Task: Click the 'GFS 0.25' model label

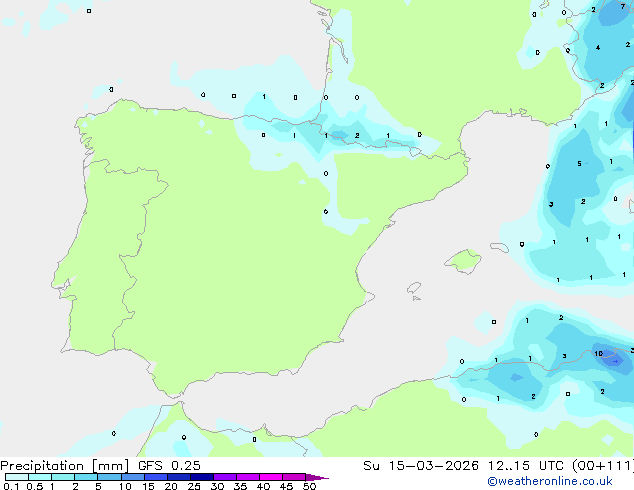Action: [169, 466]
